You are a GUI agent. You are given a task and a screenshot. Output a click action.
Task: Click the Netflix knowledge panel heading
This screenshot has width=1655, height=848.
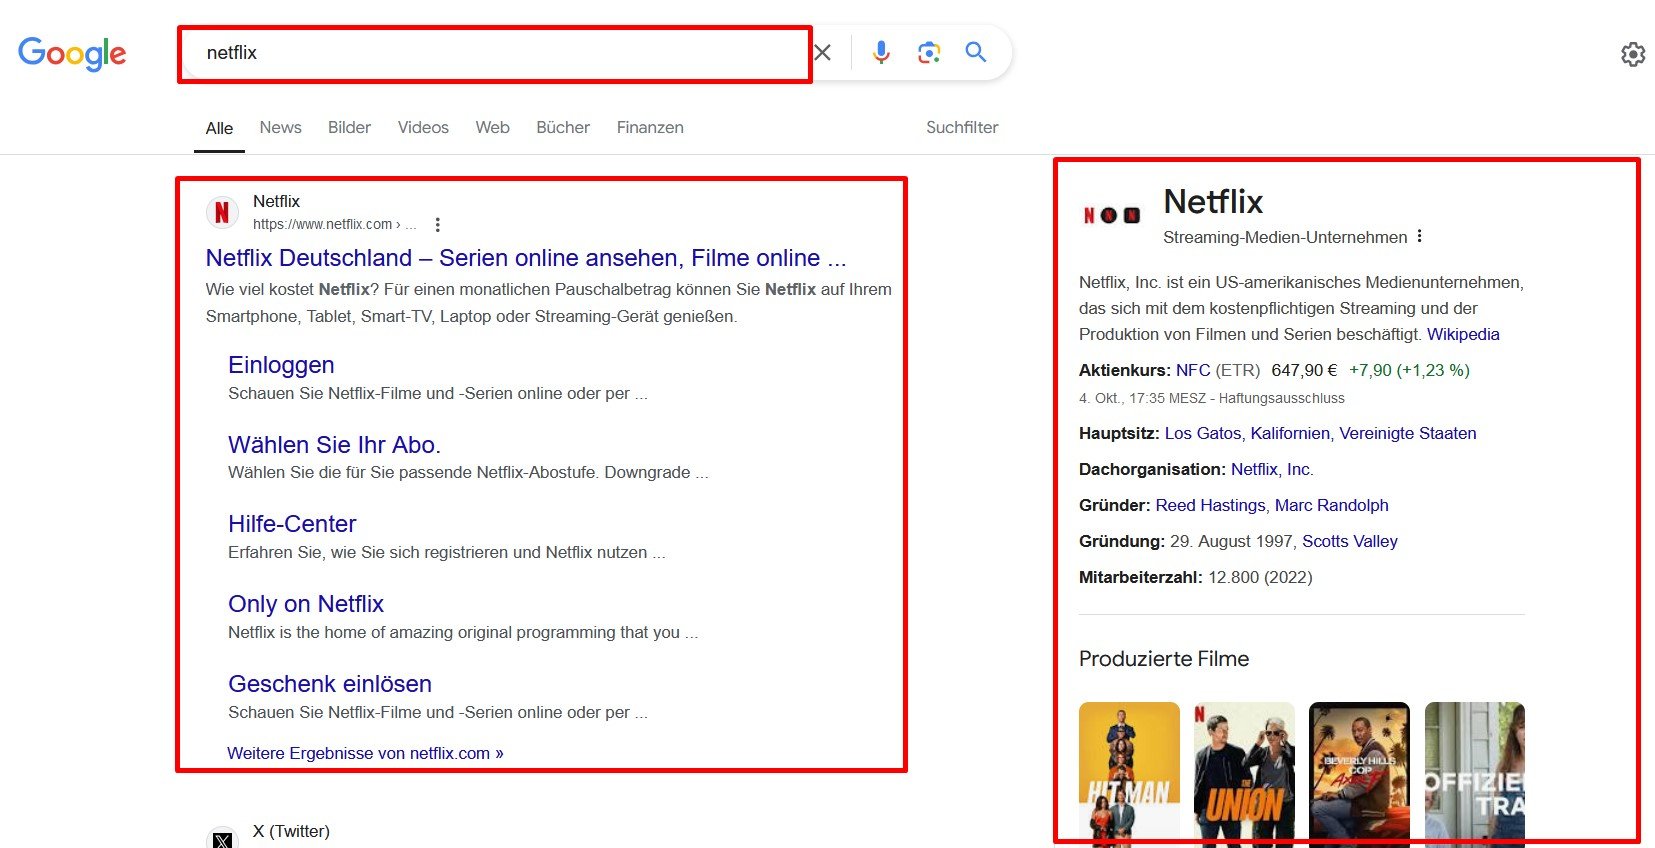pos(1213,202)
